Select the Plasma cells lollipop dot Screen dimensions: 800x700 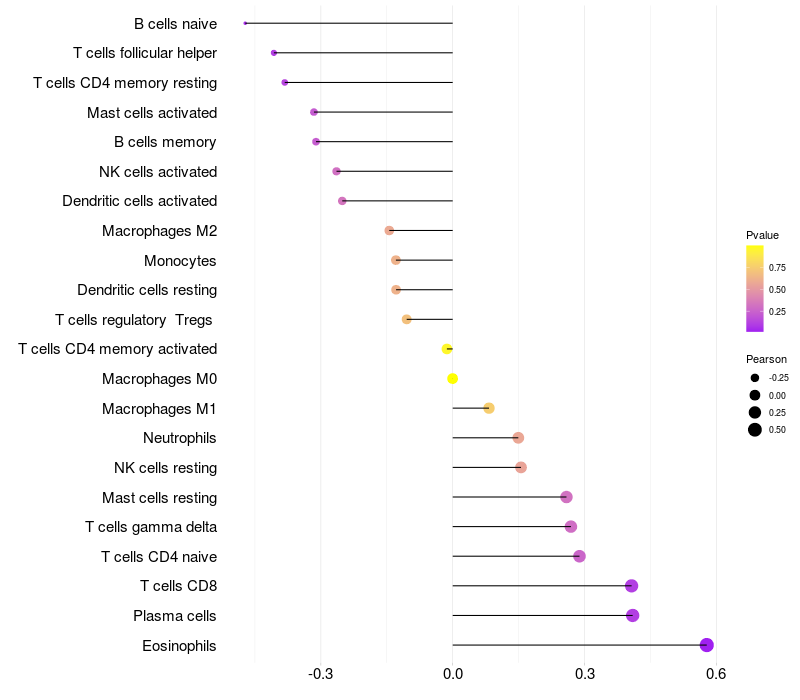[x=633, y=615]
